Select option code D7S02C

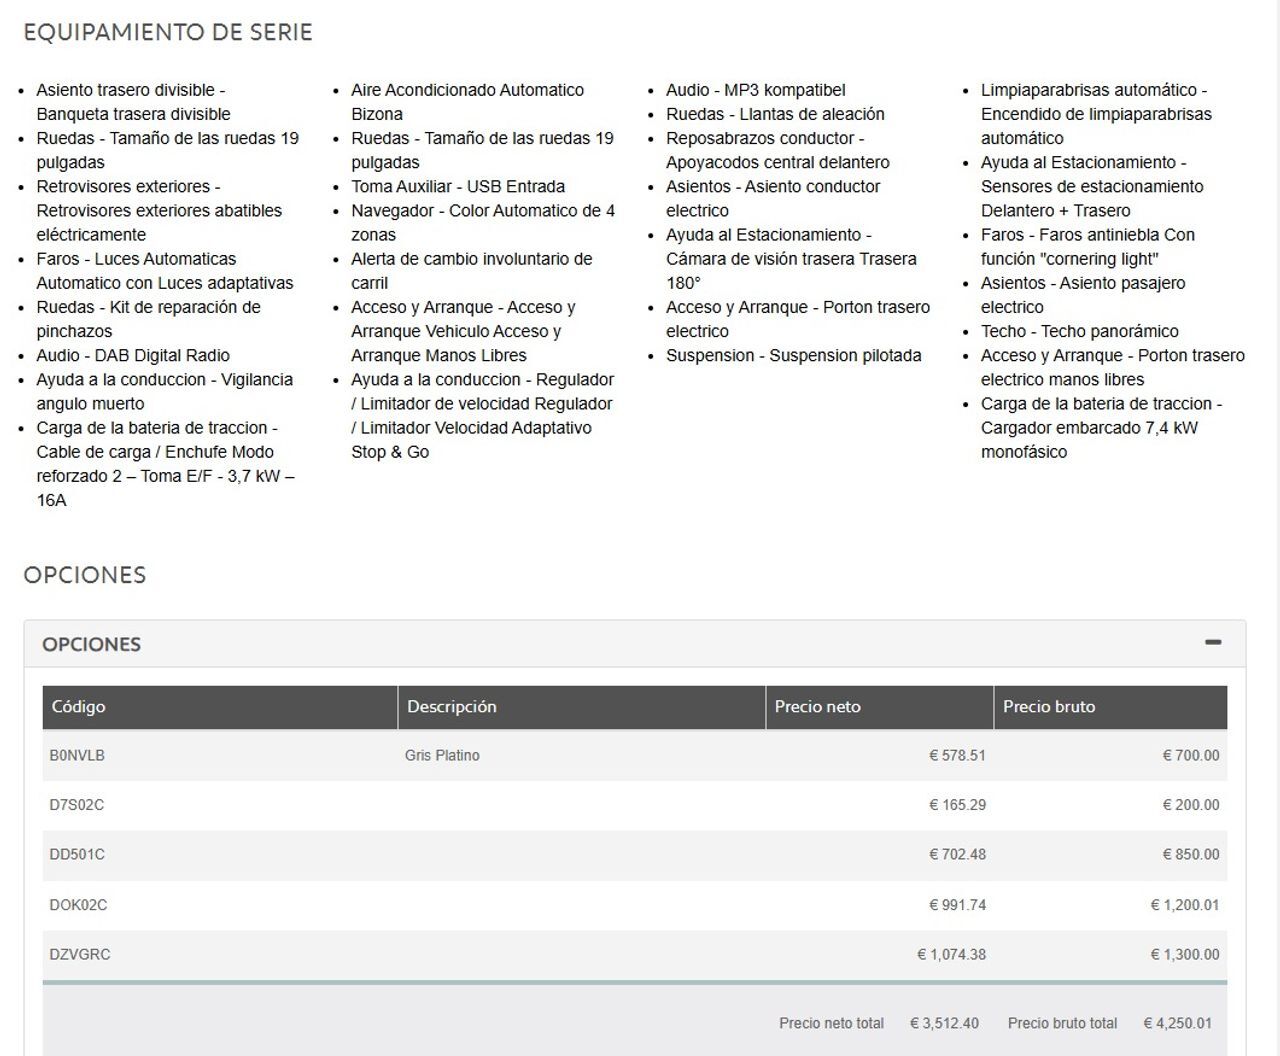pos(77,805)
